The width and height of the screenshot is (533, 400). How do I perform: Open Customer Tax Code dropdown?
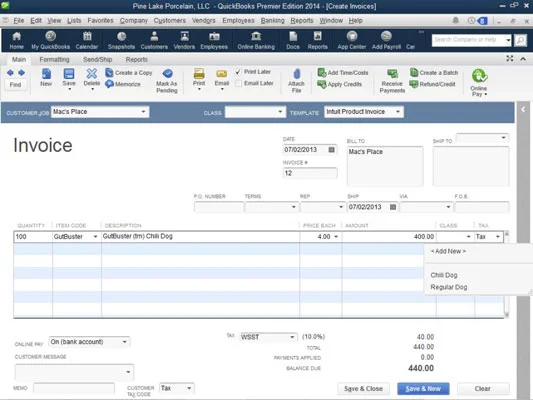pyautogui.click(x=189, y=388)
